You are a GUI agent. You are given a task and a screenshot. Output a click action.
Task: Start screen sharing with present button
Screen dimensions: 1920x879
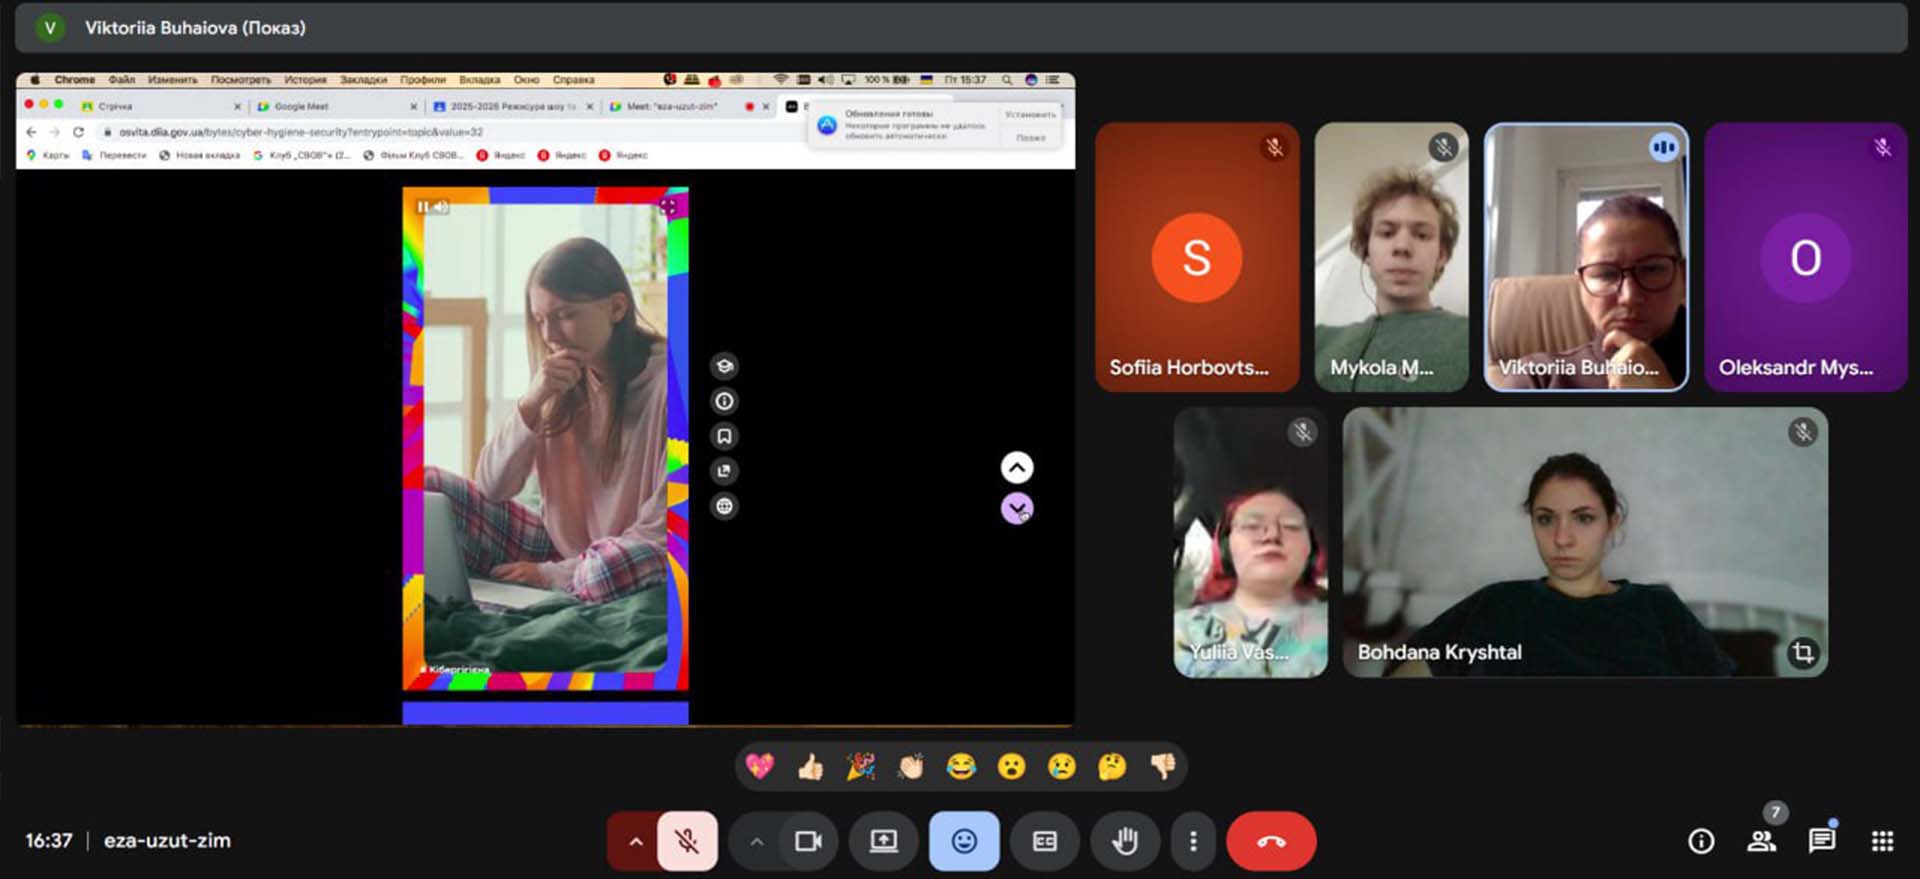[x=883, y=841]
